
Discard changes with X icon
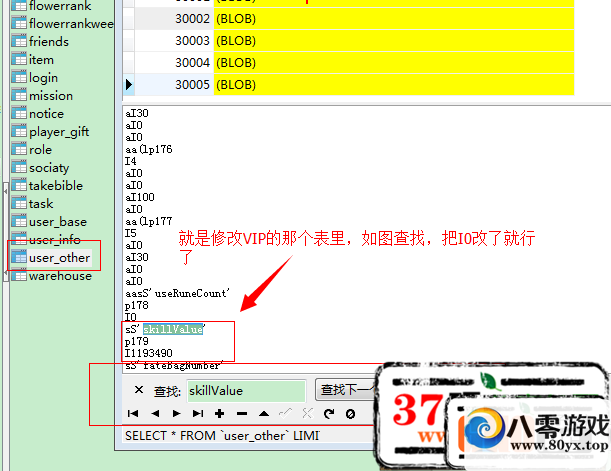(x=307, y=413)
